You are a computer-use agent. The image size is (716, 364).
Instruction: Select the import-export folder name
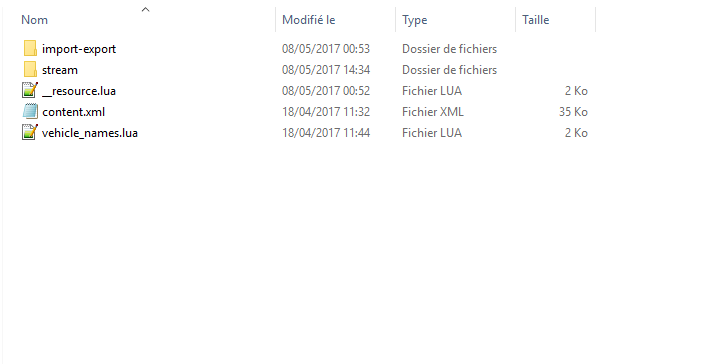(x=79, y=49)
